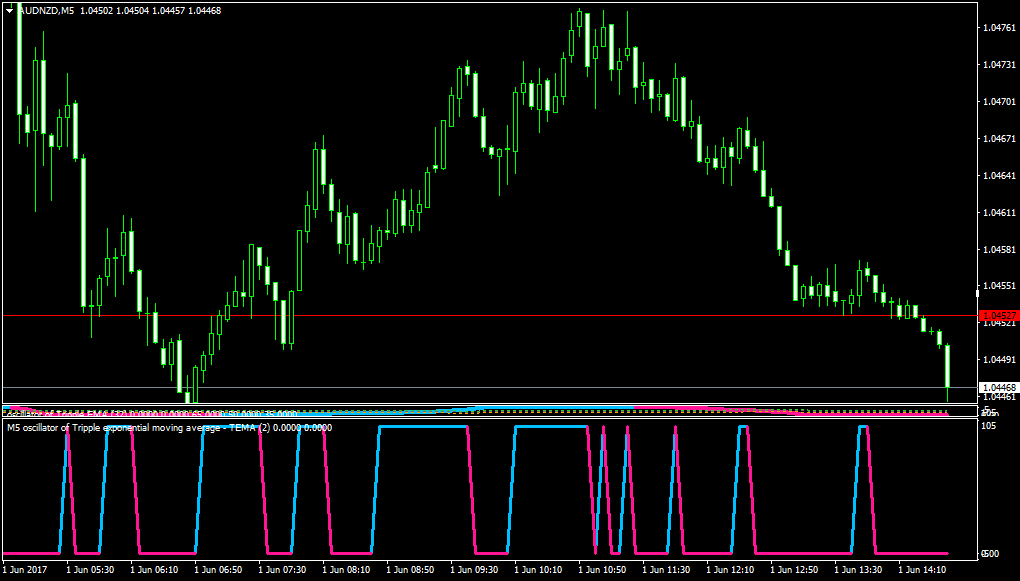Click the 1.04761 price axis label
The width and height of the screenshot is (1020, 581).
coord(999,28)
